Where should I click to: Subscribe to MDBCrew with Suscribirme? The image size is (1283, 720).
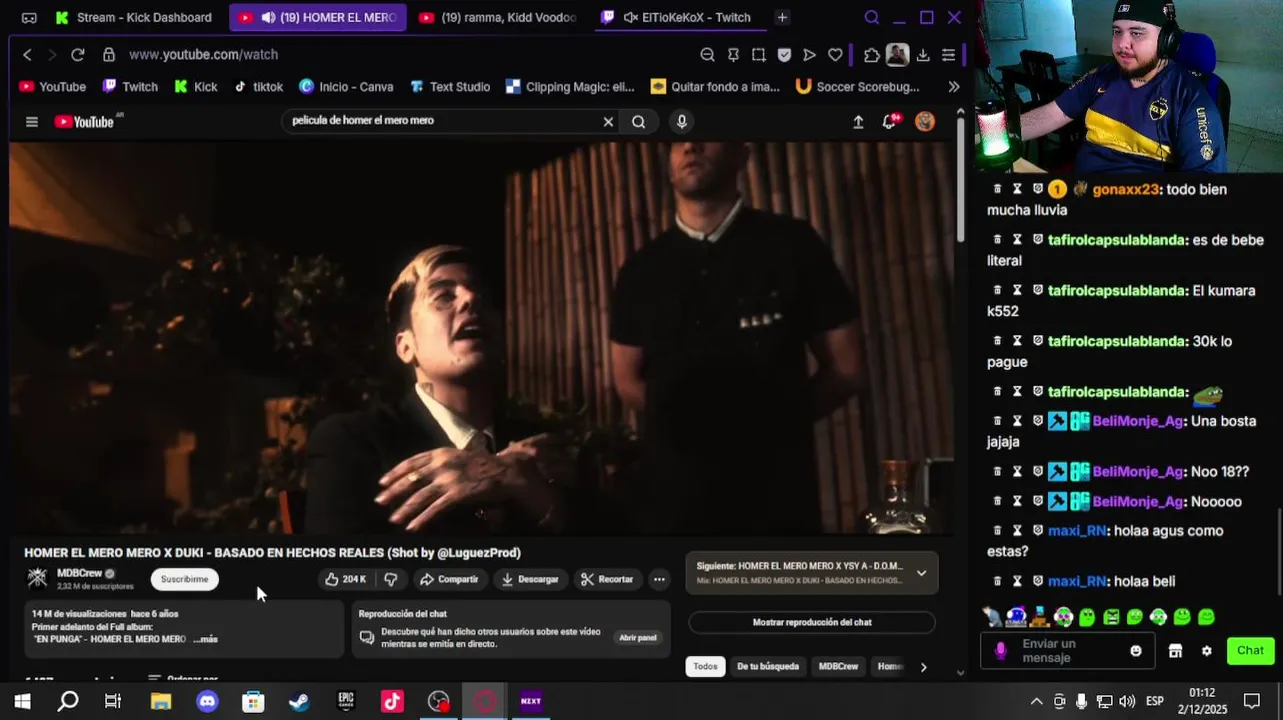point(184,579)
